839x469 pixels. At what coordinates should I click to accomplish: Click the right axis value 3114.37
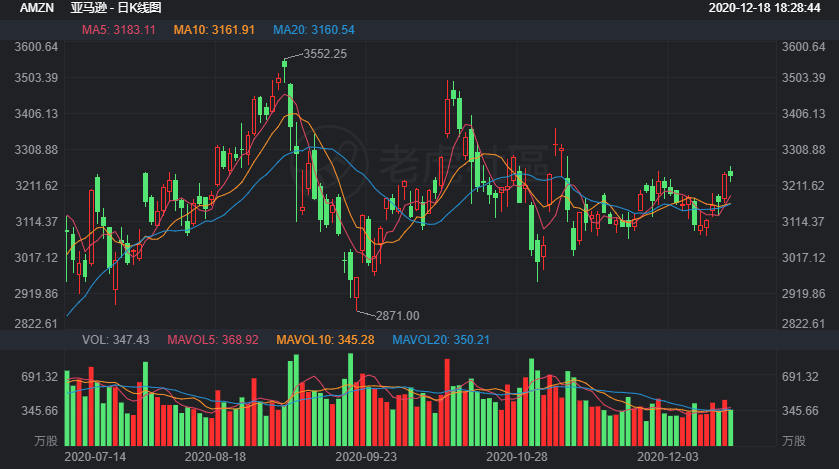coord(804,222)
